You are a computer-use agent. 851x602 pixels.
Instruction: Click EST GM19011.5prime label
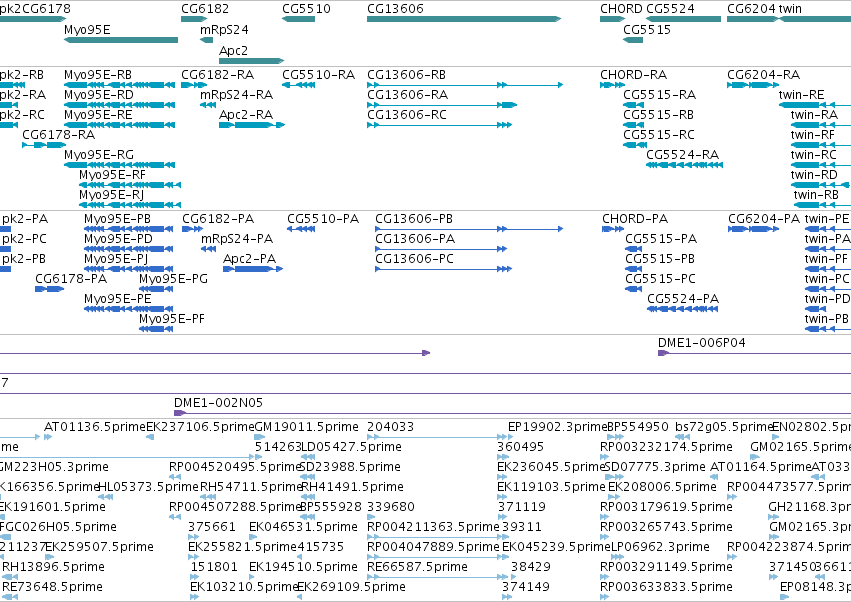[306, 427]
